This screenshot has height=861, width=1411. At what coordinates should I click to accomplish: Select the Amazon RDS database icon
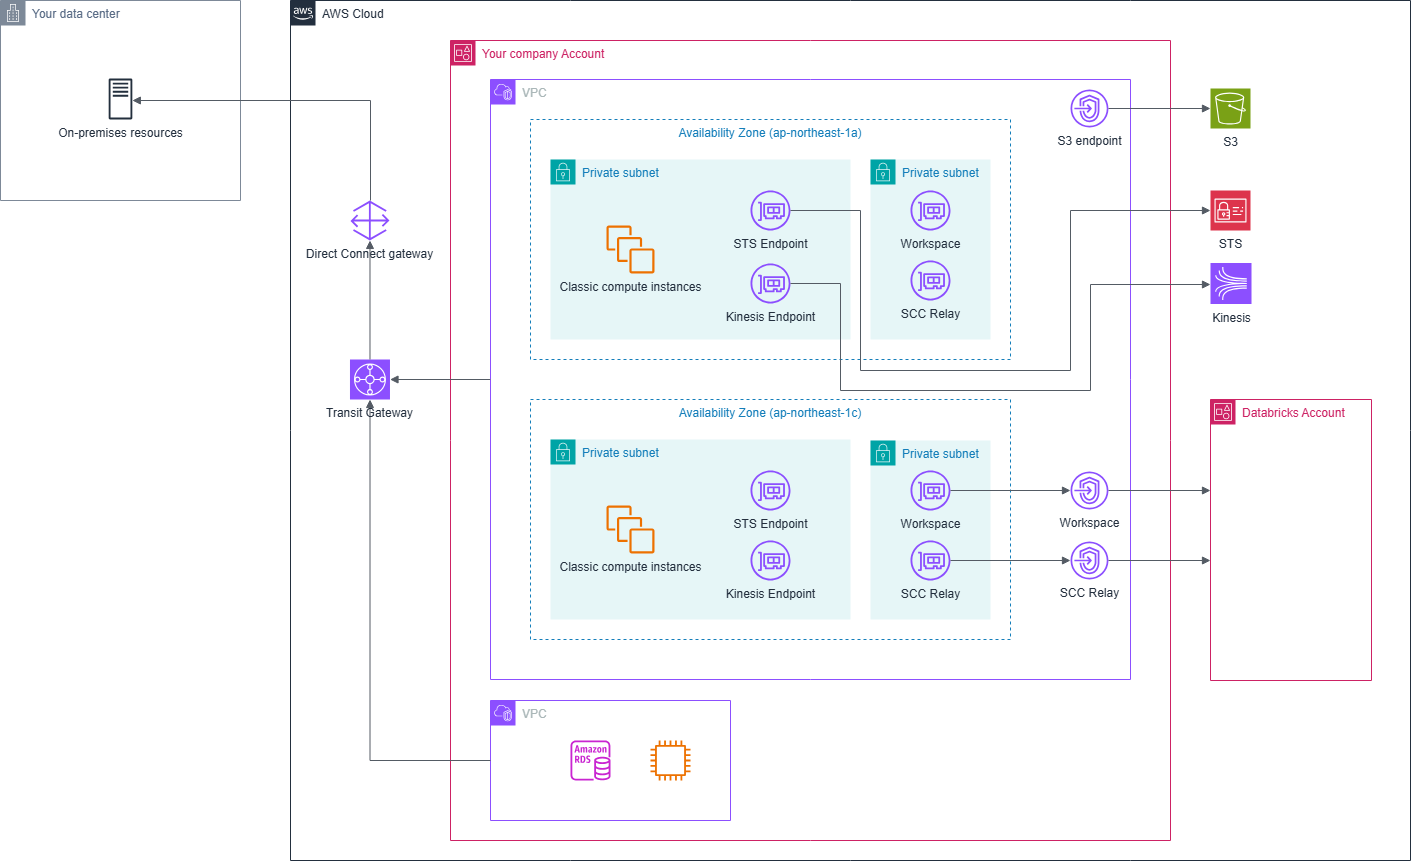(x=590, y=761)
